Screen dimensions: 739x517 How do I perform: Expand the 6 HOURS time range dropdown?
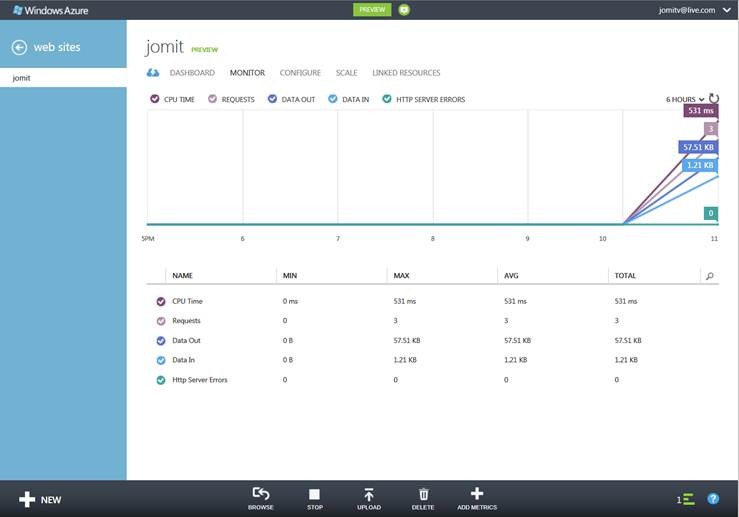coord(685,99)
